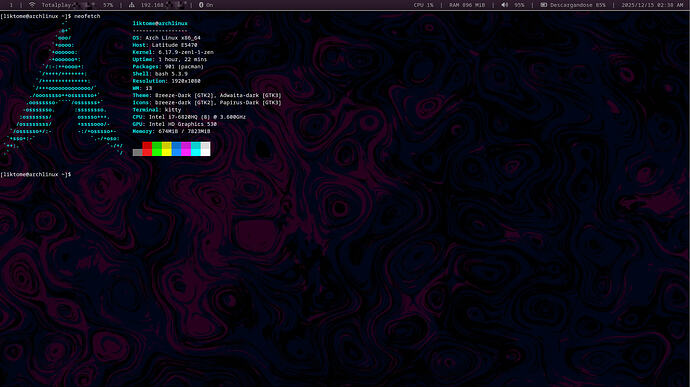
Task: Click the Resolution: 1920x1080 line
Action: [x=166, y=81]
